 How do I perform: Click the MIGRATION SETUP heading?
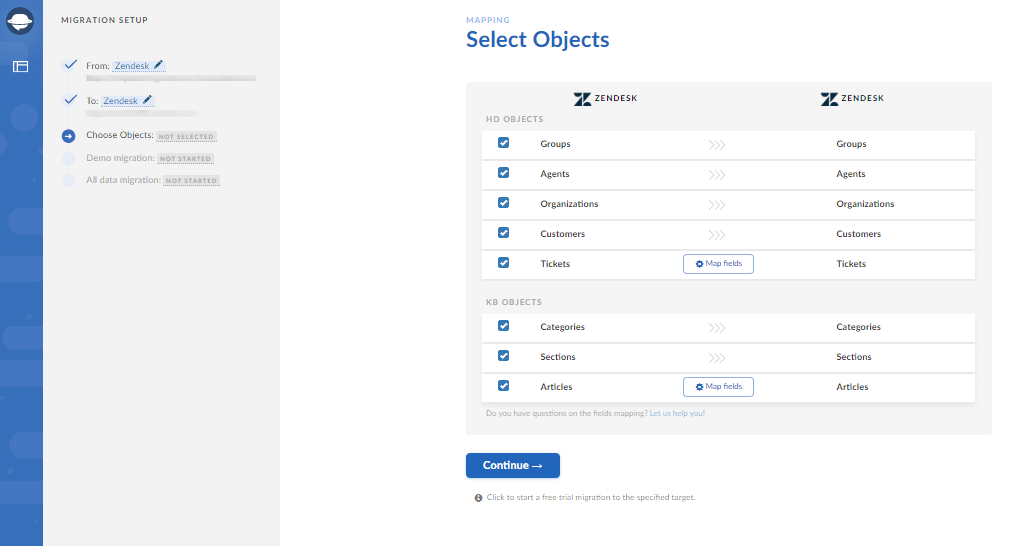click(x=104, y=20)
